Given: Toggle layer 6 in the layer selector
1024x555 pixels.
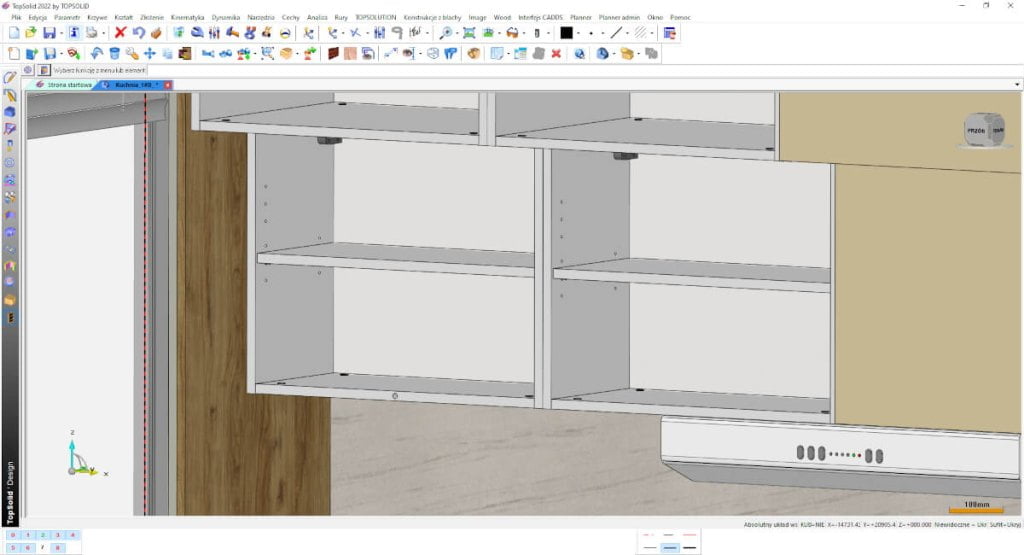Looking at the screenshot, I should click(27, 547).
